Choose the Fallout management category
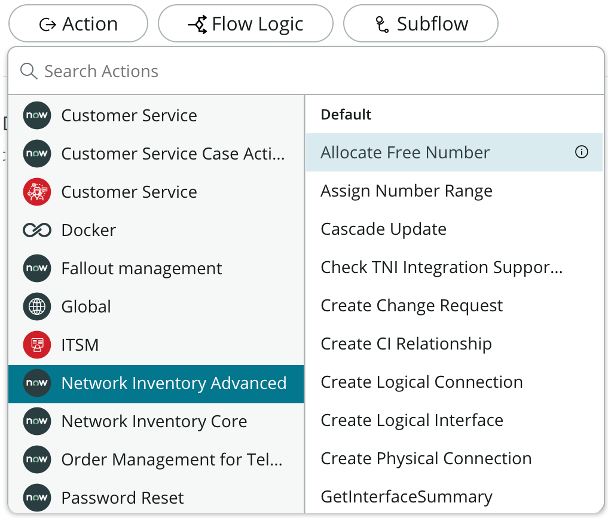 click(x=156, y=268)
